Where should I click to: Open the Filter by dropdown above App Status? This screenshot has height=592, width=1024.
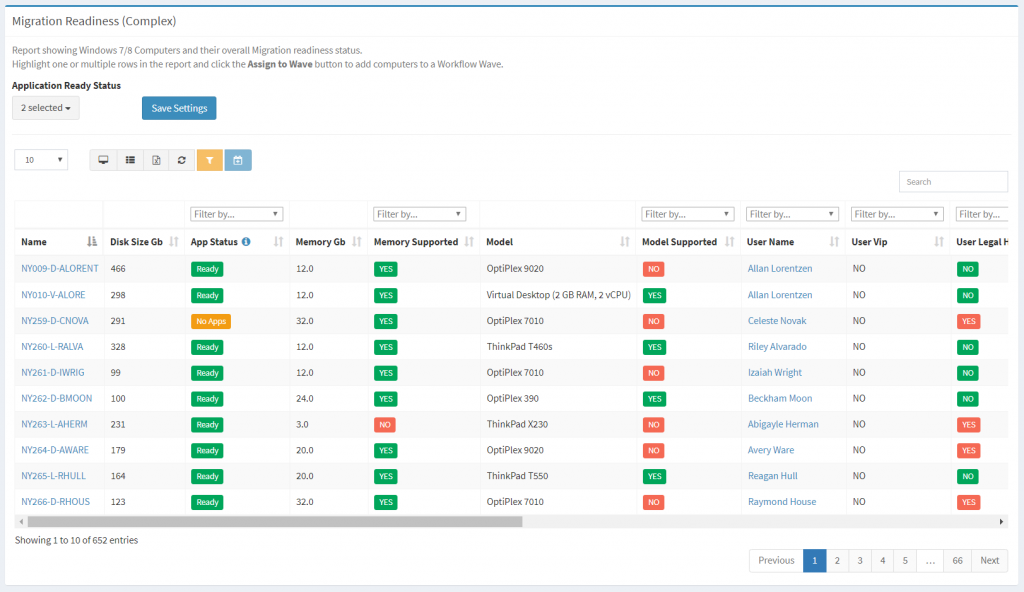(x=236, y=213)
